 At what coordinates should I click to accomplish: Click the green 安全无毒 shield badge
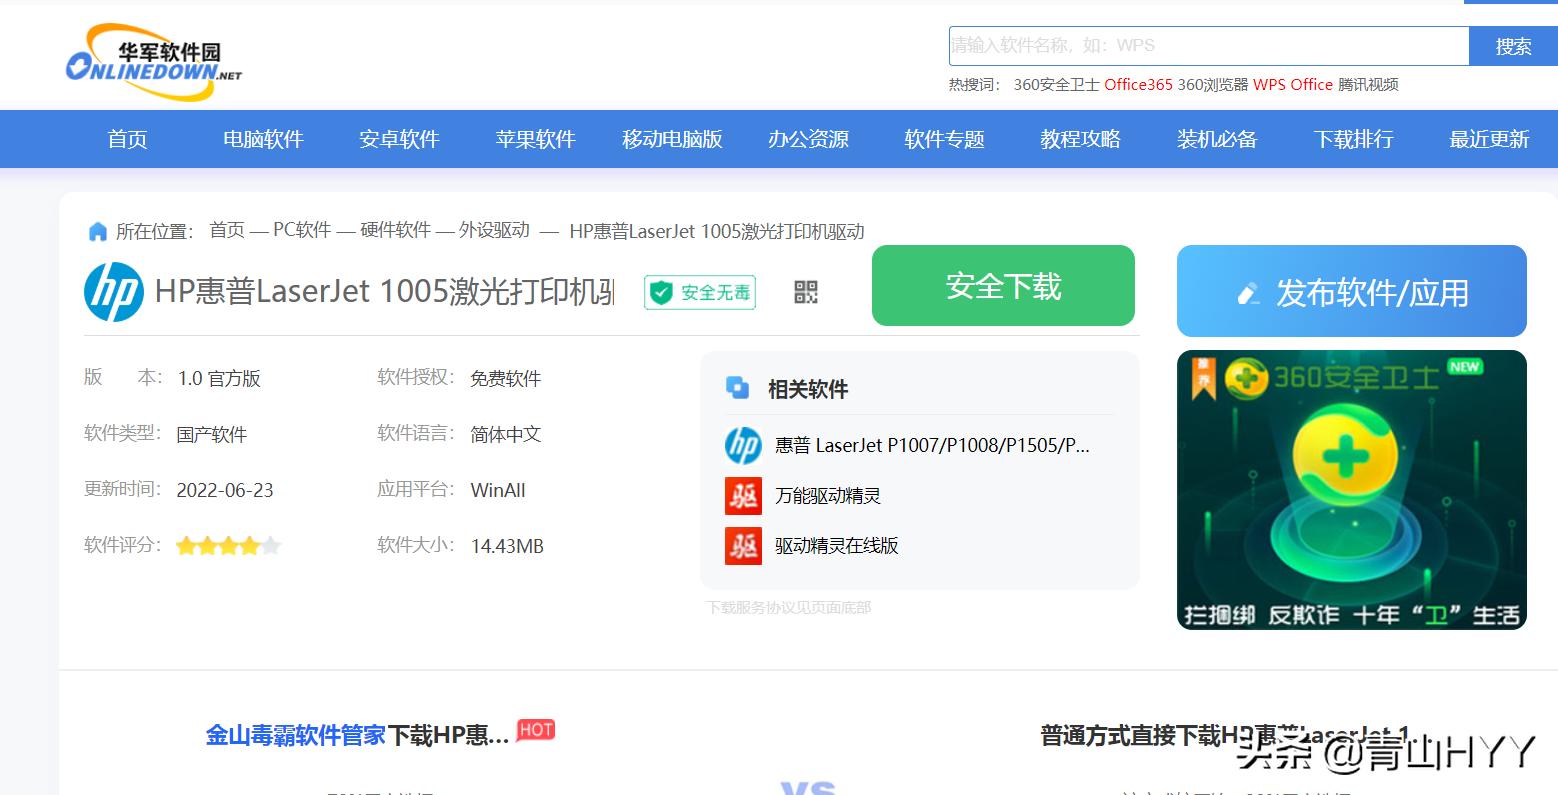click(x=698, y=292)
